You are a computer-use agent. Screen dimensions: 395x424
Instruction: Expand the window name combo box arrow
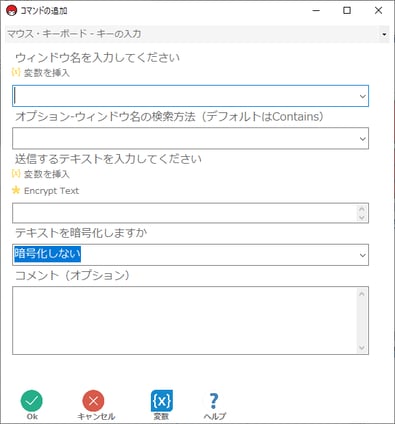pyautogui.click(x=363, y=96)
